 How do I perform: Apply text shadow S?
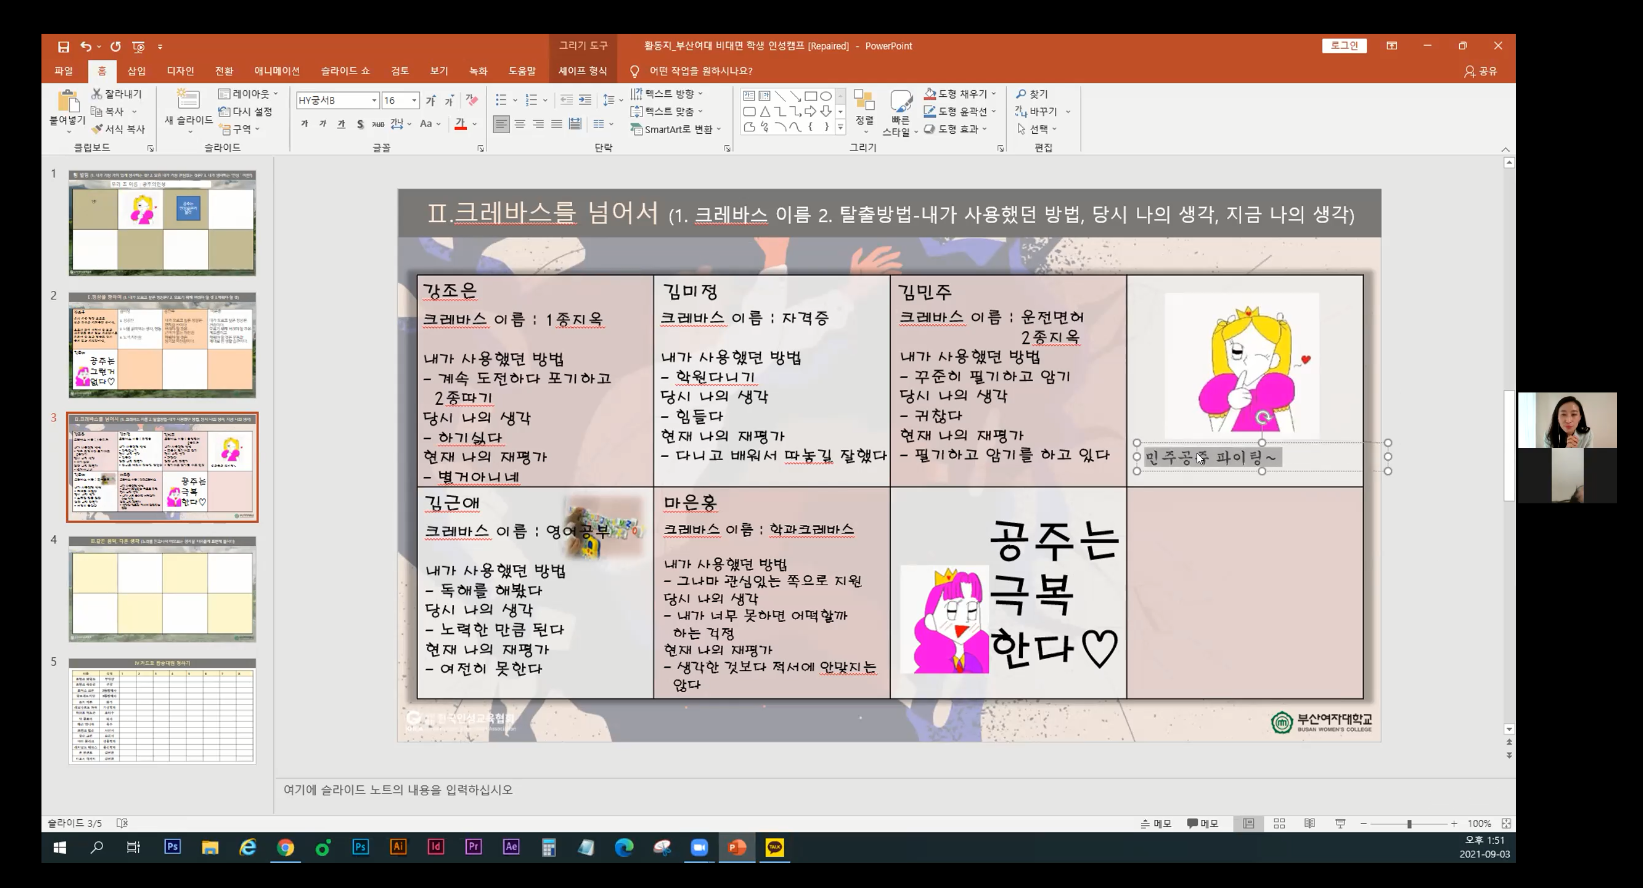[x=360, y=124]
